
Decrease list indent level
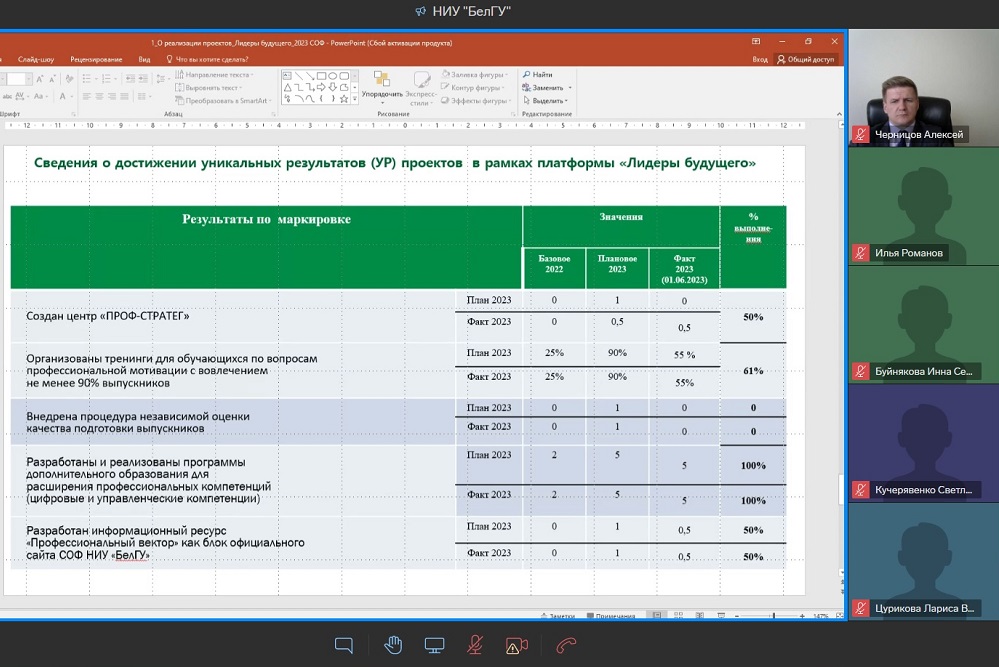tap(130, 79)
